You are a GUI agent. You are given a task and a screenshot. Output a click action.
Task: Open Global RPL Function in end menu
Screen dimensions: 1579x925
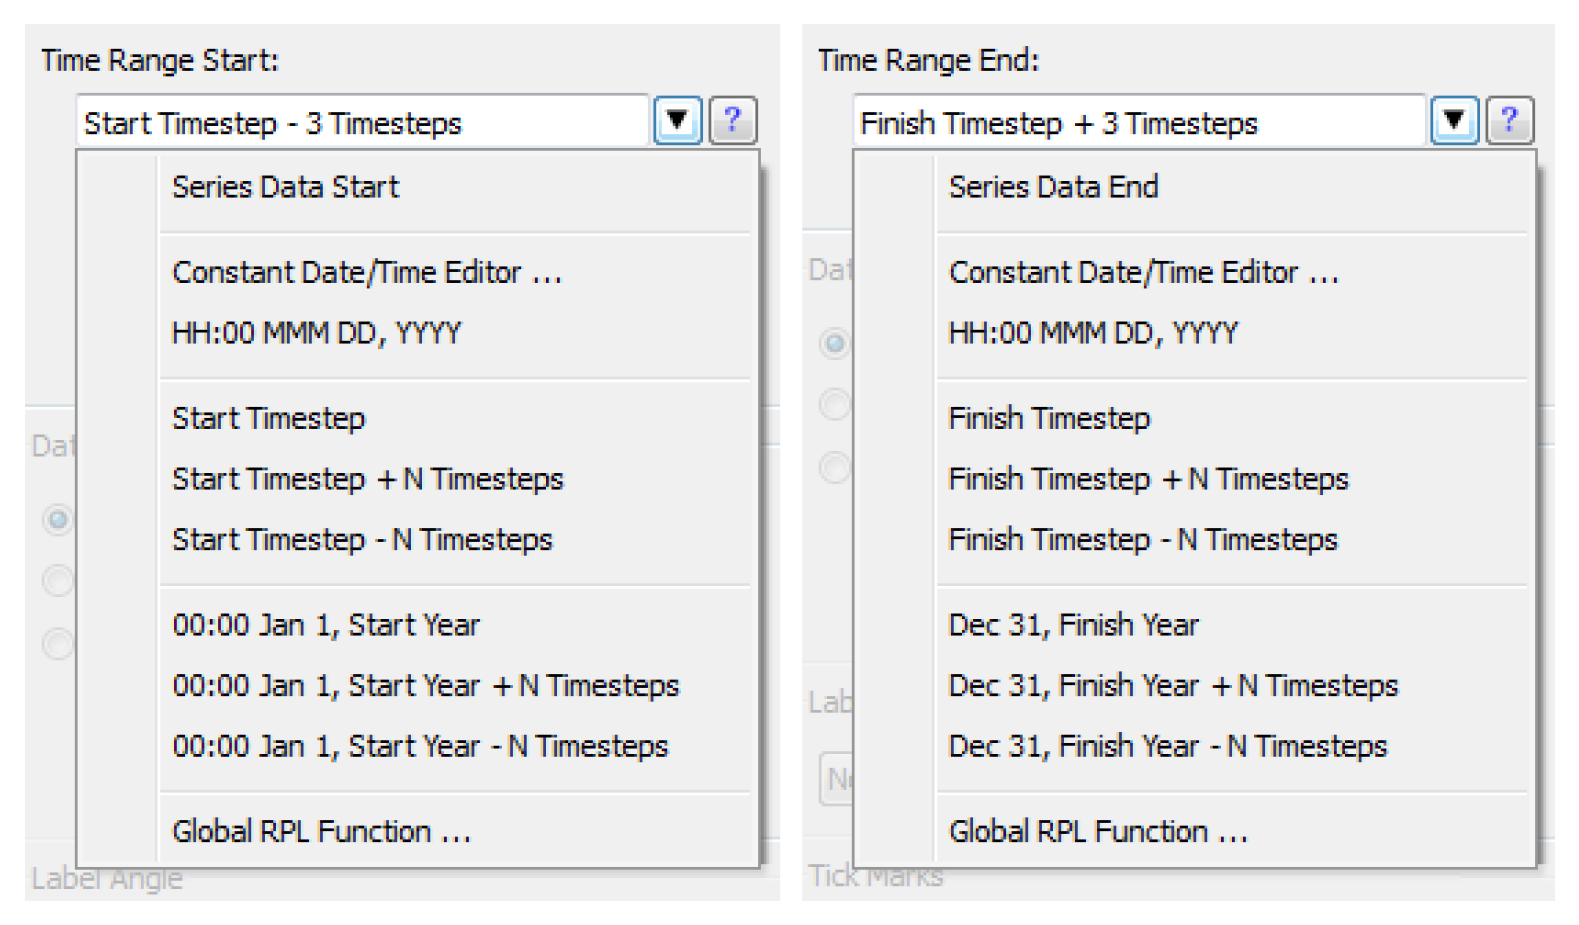1098,832
